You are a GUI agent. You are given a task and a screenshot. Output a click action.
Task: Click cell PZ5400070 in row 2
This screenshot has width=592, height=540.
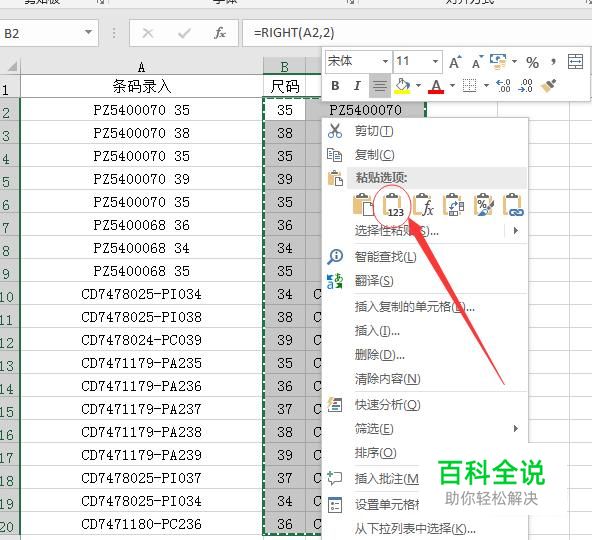pos(365,110)
